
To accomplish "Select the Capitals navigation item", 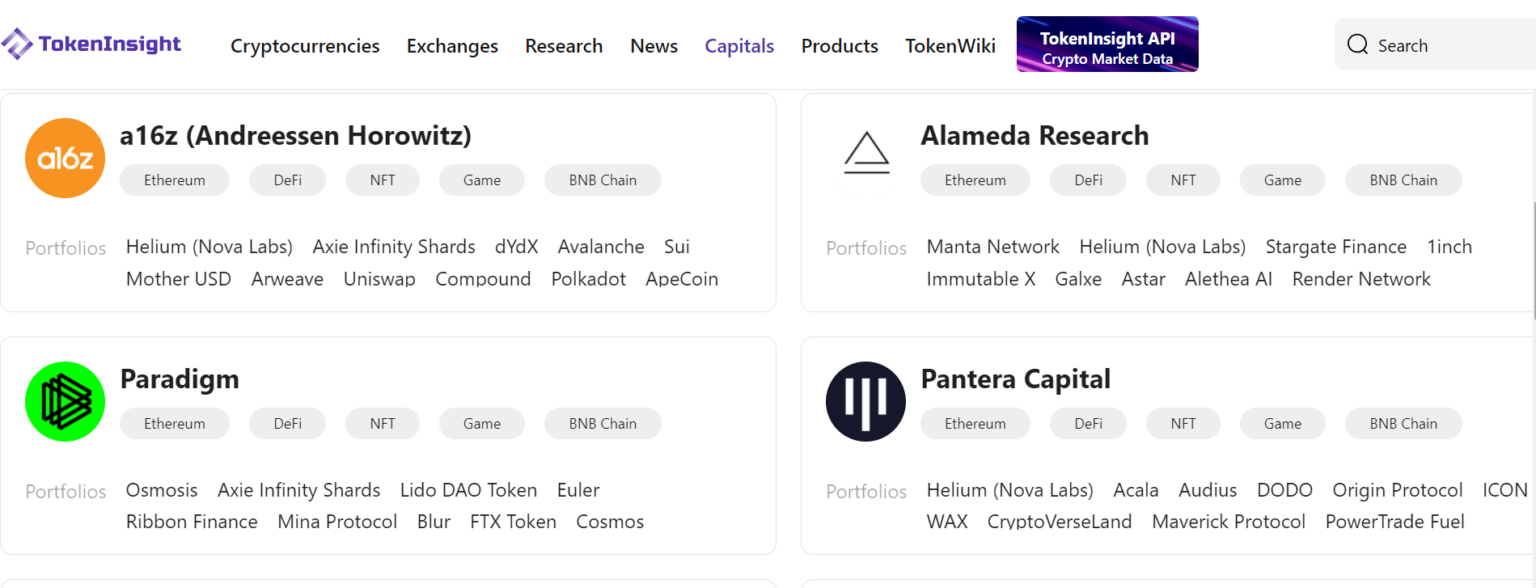I will coord(739,46).
